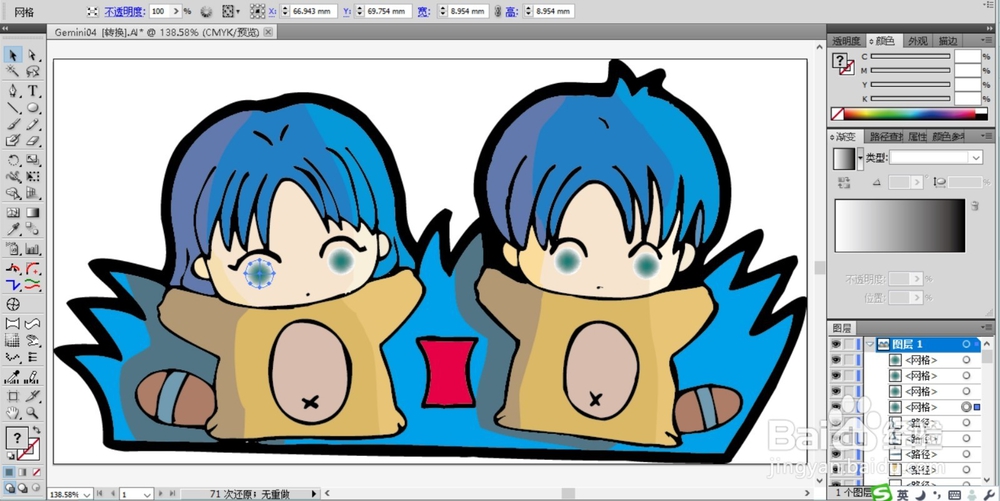This screenshot has height=501, width=1000.
Task: Reset to default fill and stroke
Action: pyautogui.click(x=10, y=456)
